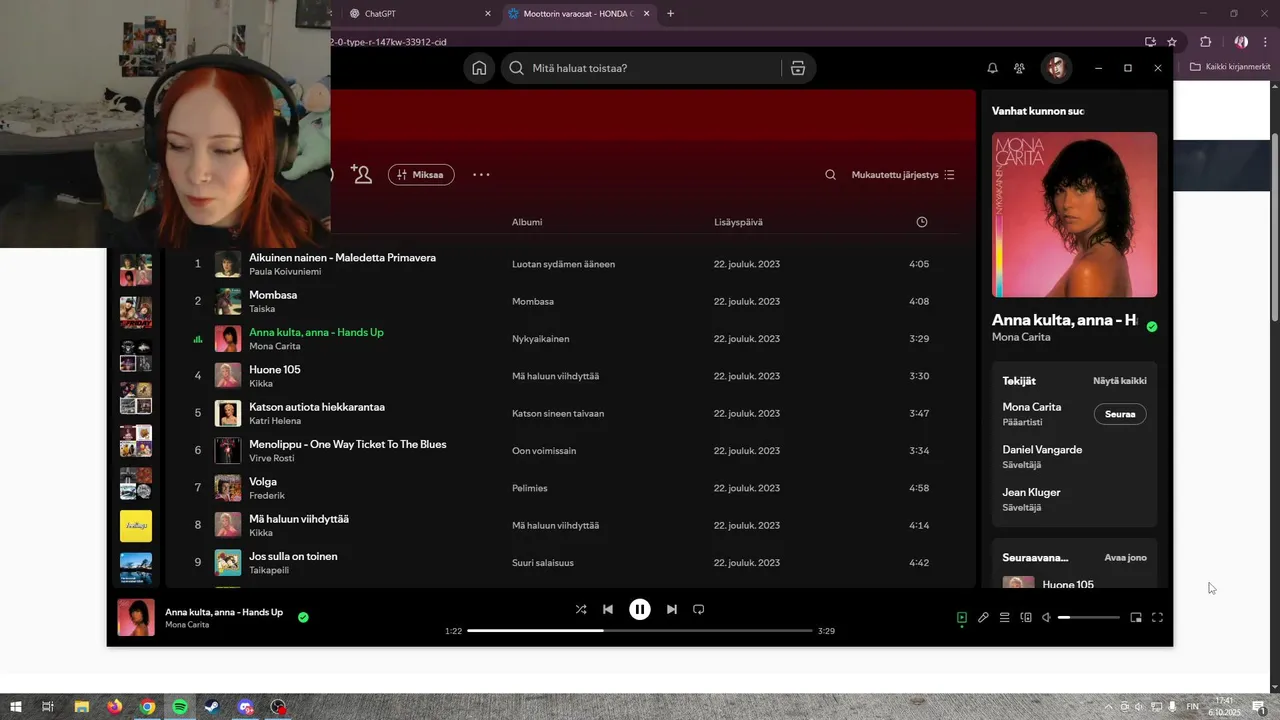Go to the Spotify home icon
This screenshot has height=720, width=1280.
point(479,68)
